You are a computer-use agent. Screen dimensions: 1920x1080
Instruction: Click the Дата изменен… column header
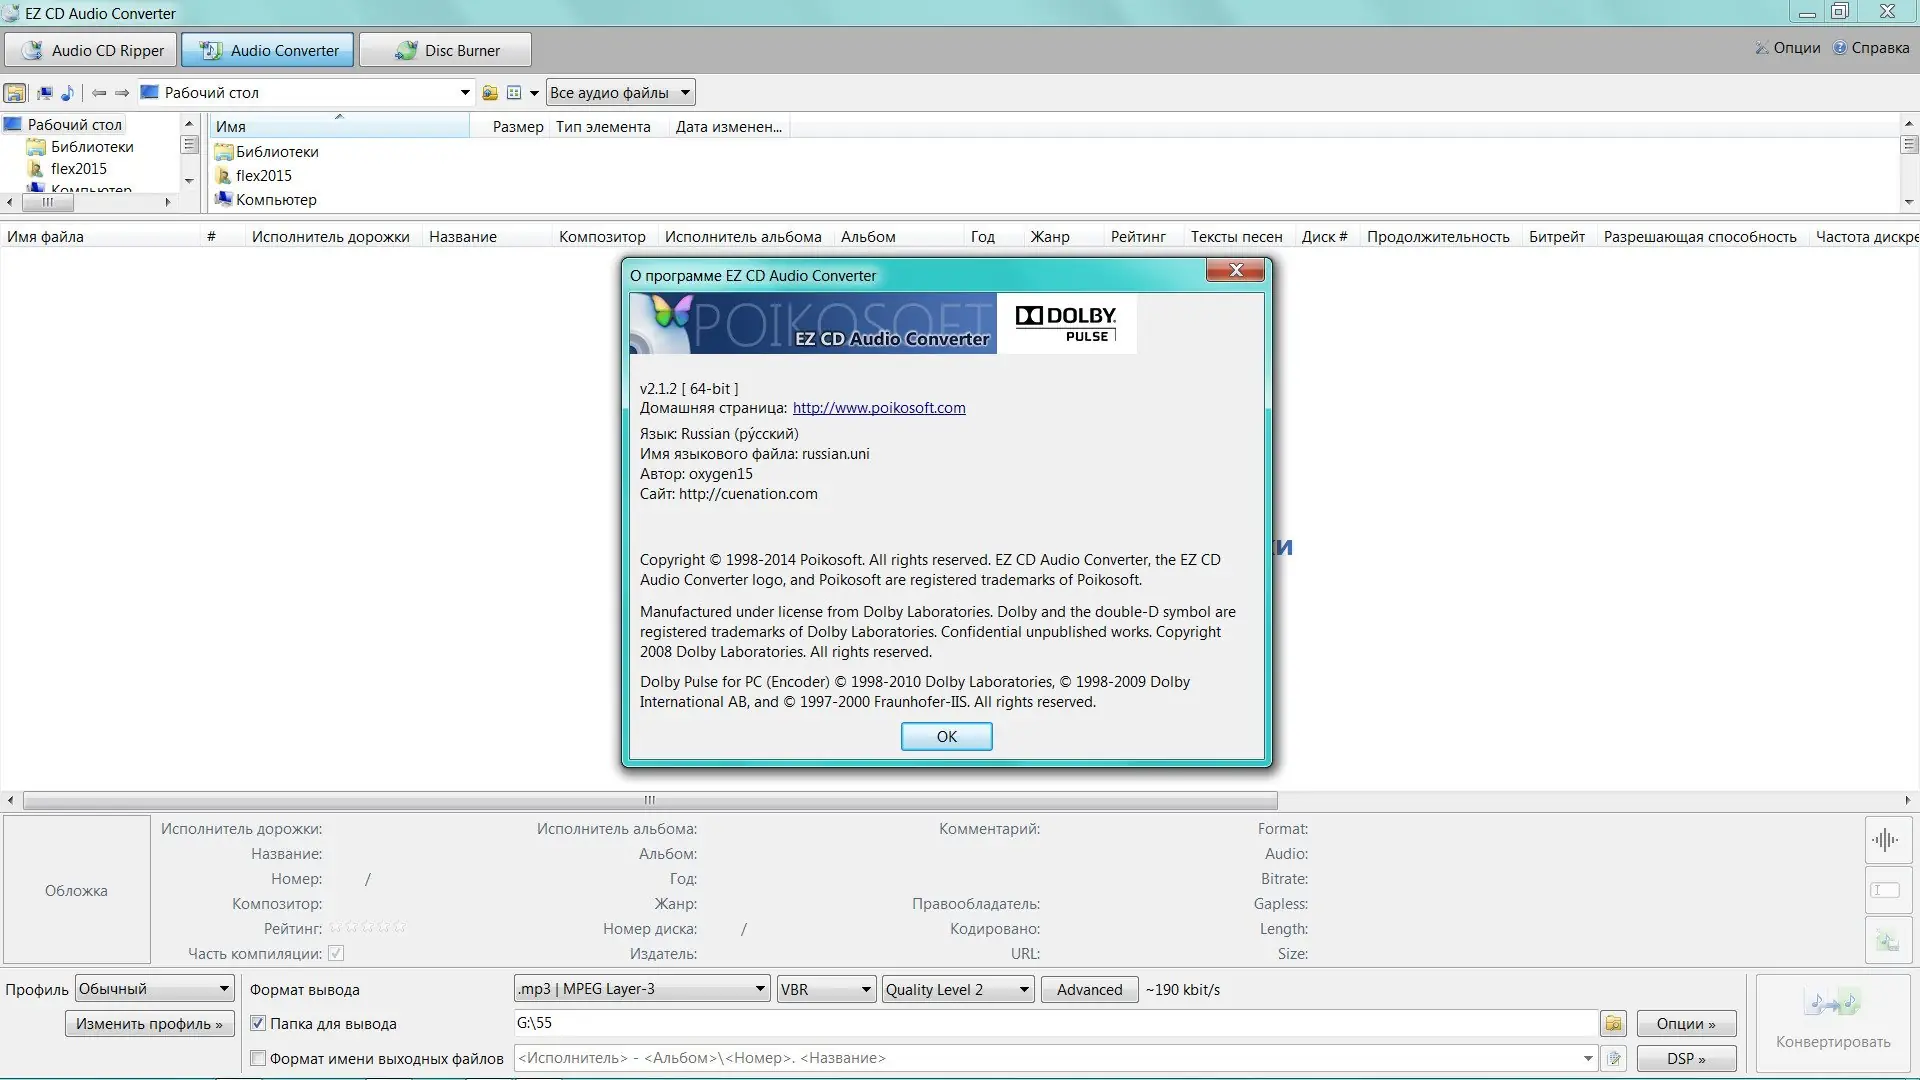pos(729,126)
